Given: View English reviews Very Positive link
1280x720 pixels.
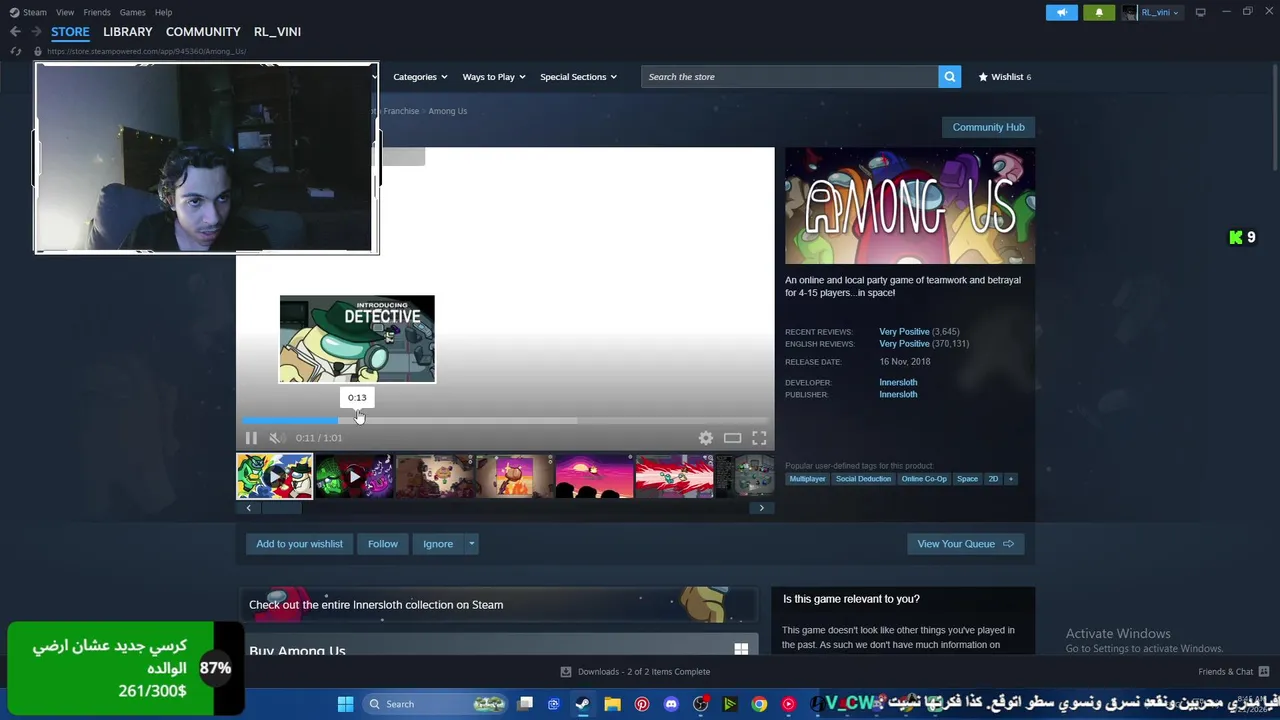Looking at the screenshot, I should point(904,344).
